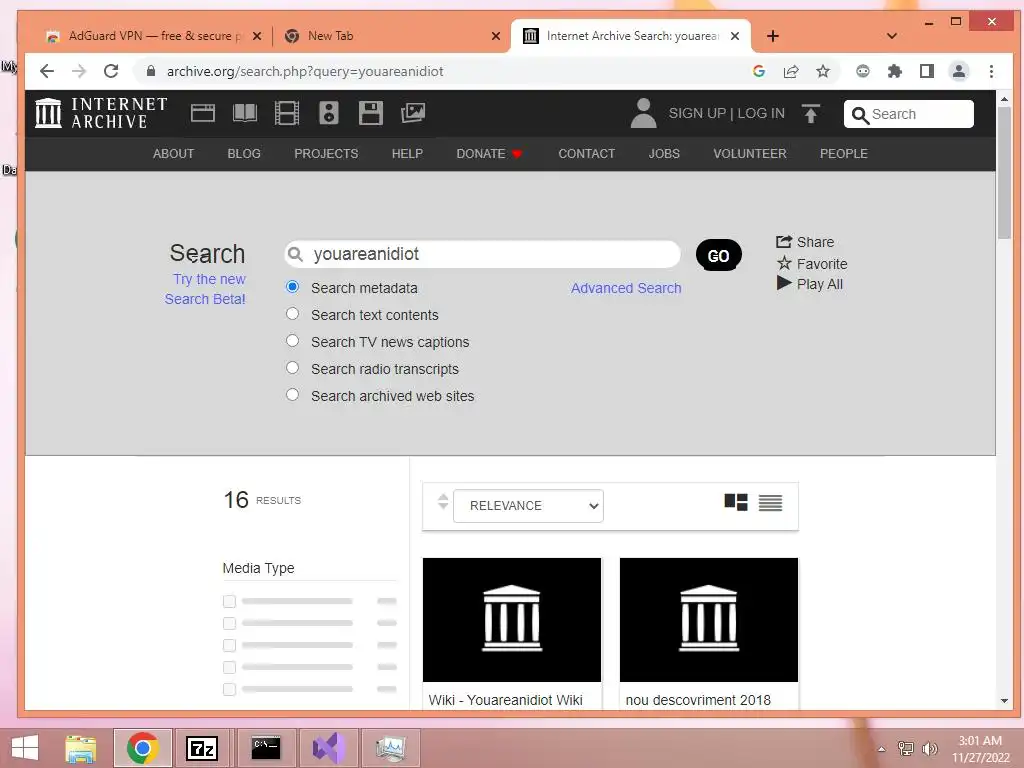Open File Explorer from taskbar
1024x768 pixels.
click(81, 748)
